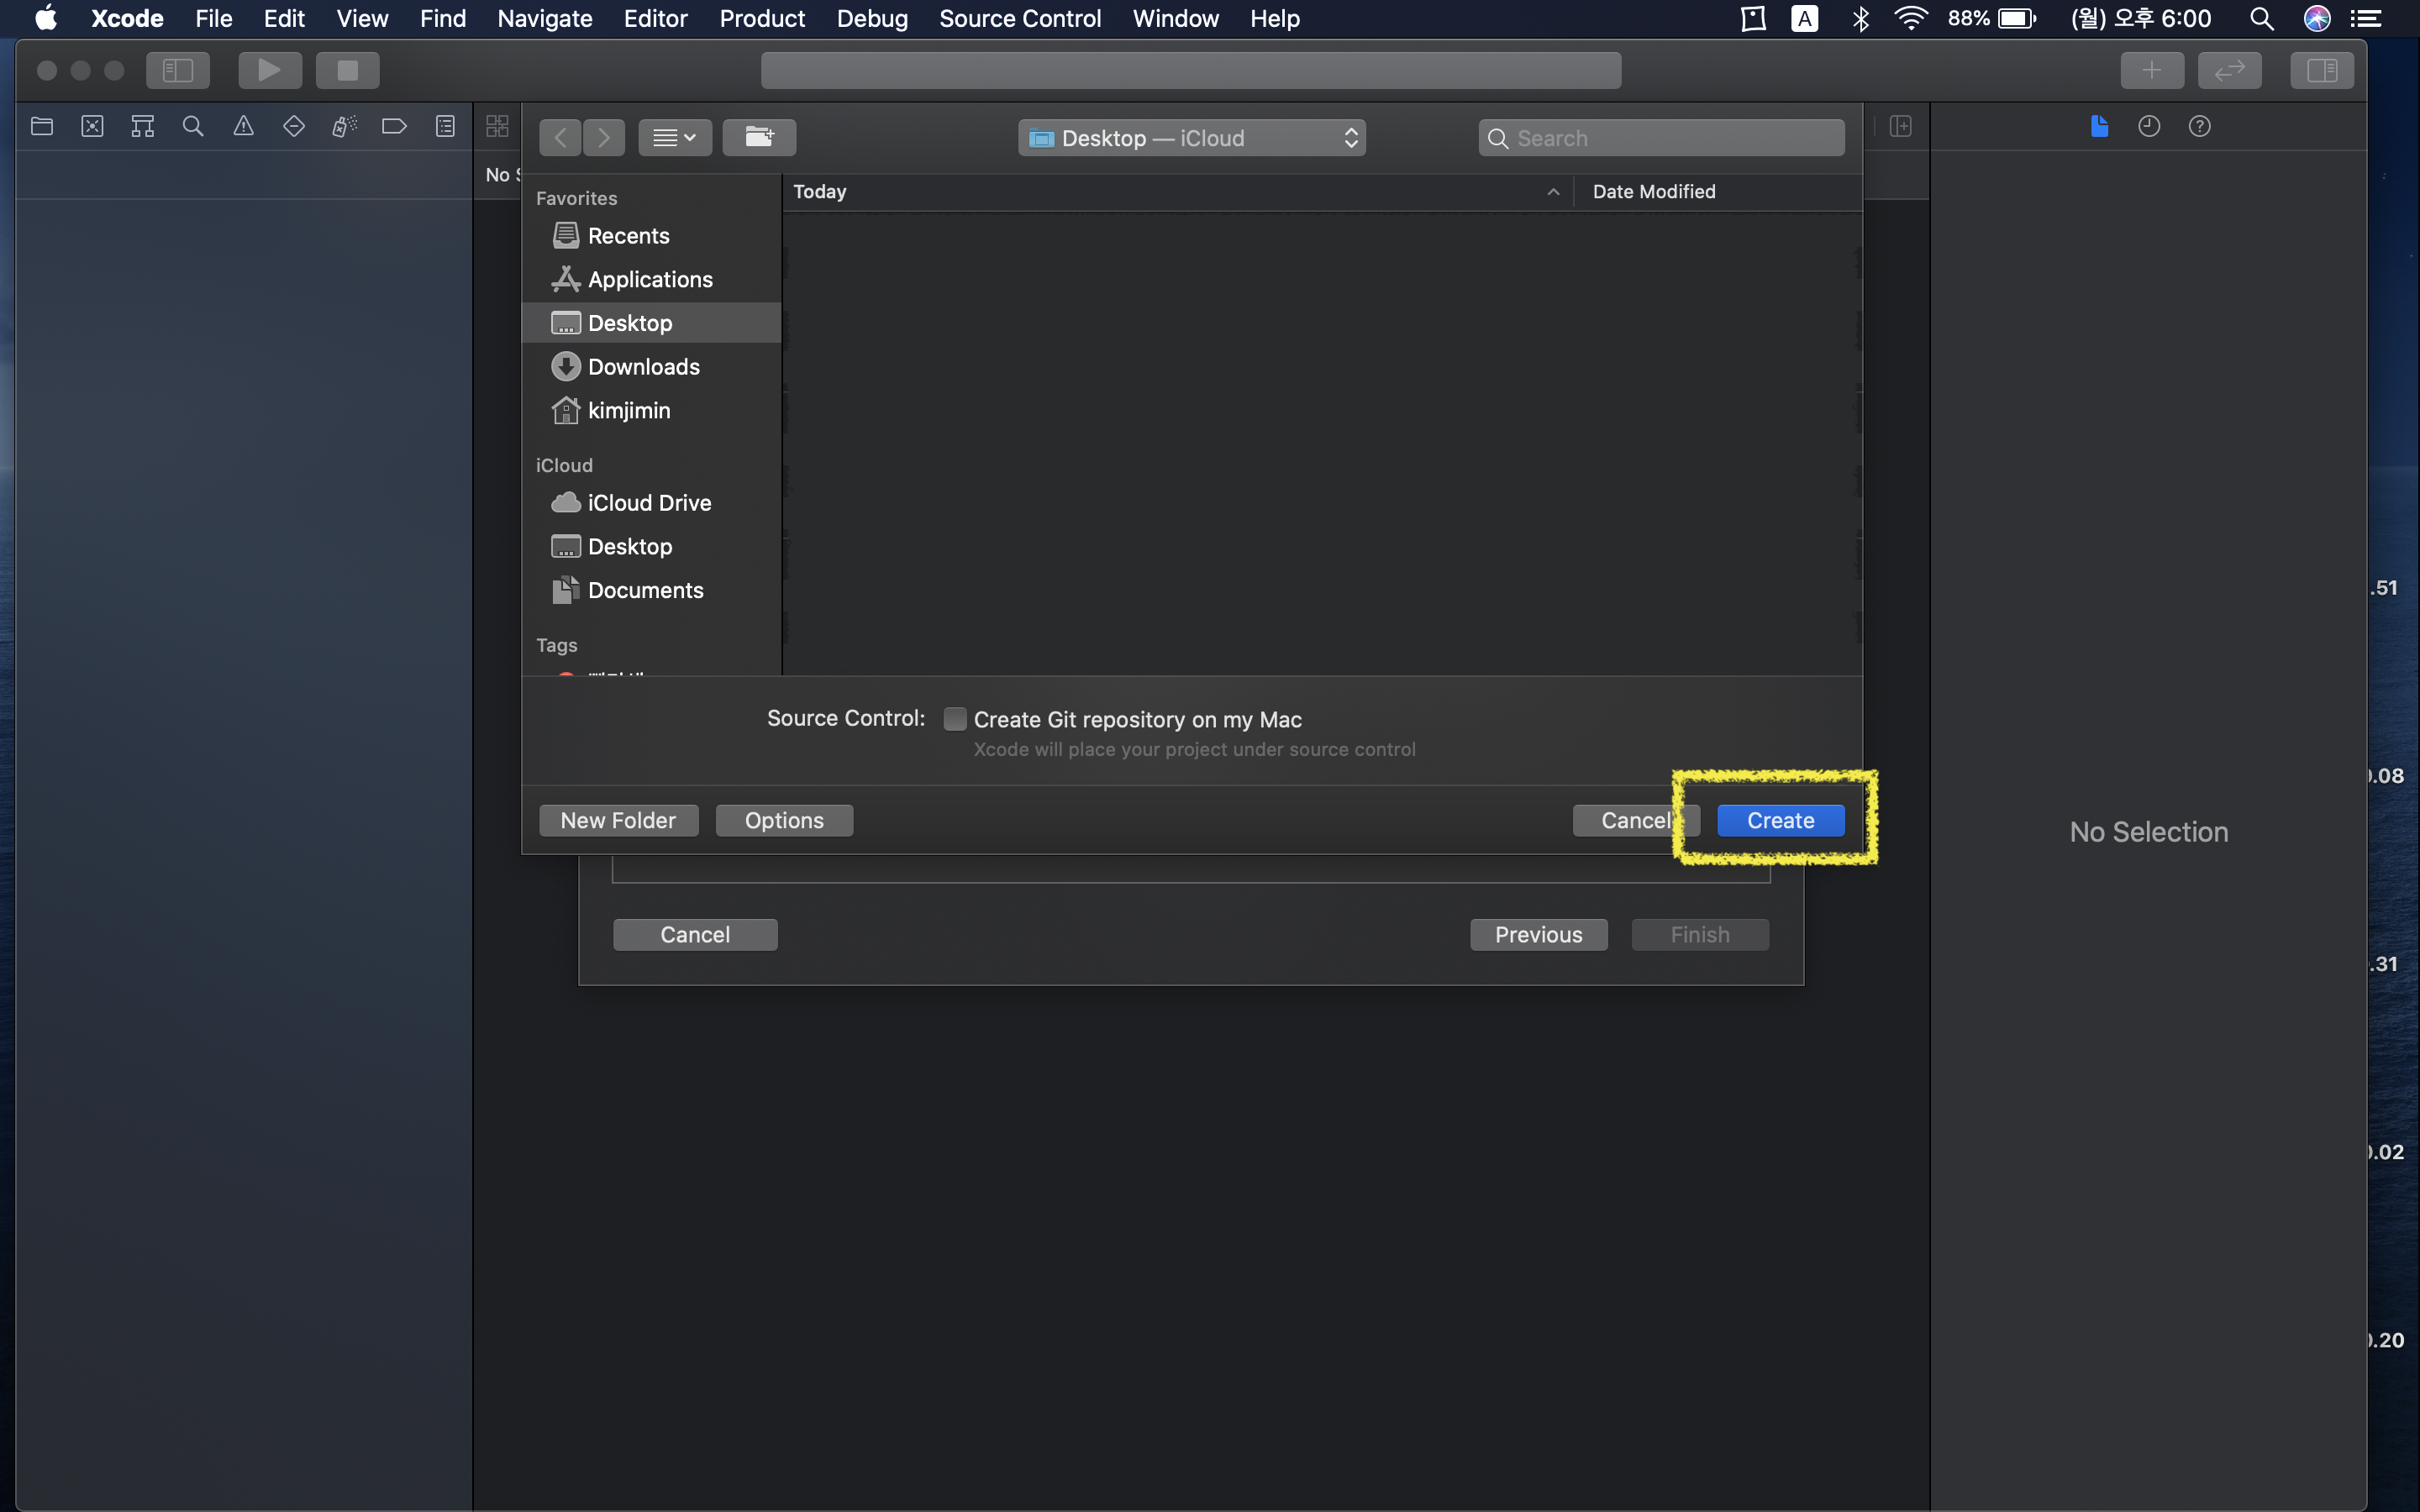2420x1512 pixels.
Task: Open the History inspector clock icon
Action: pos(2149,126)
